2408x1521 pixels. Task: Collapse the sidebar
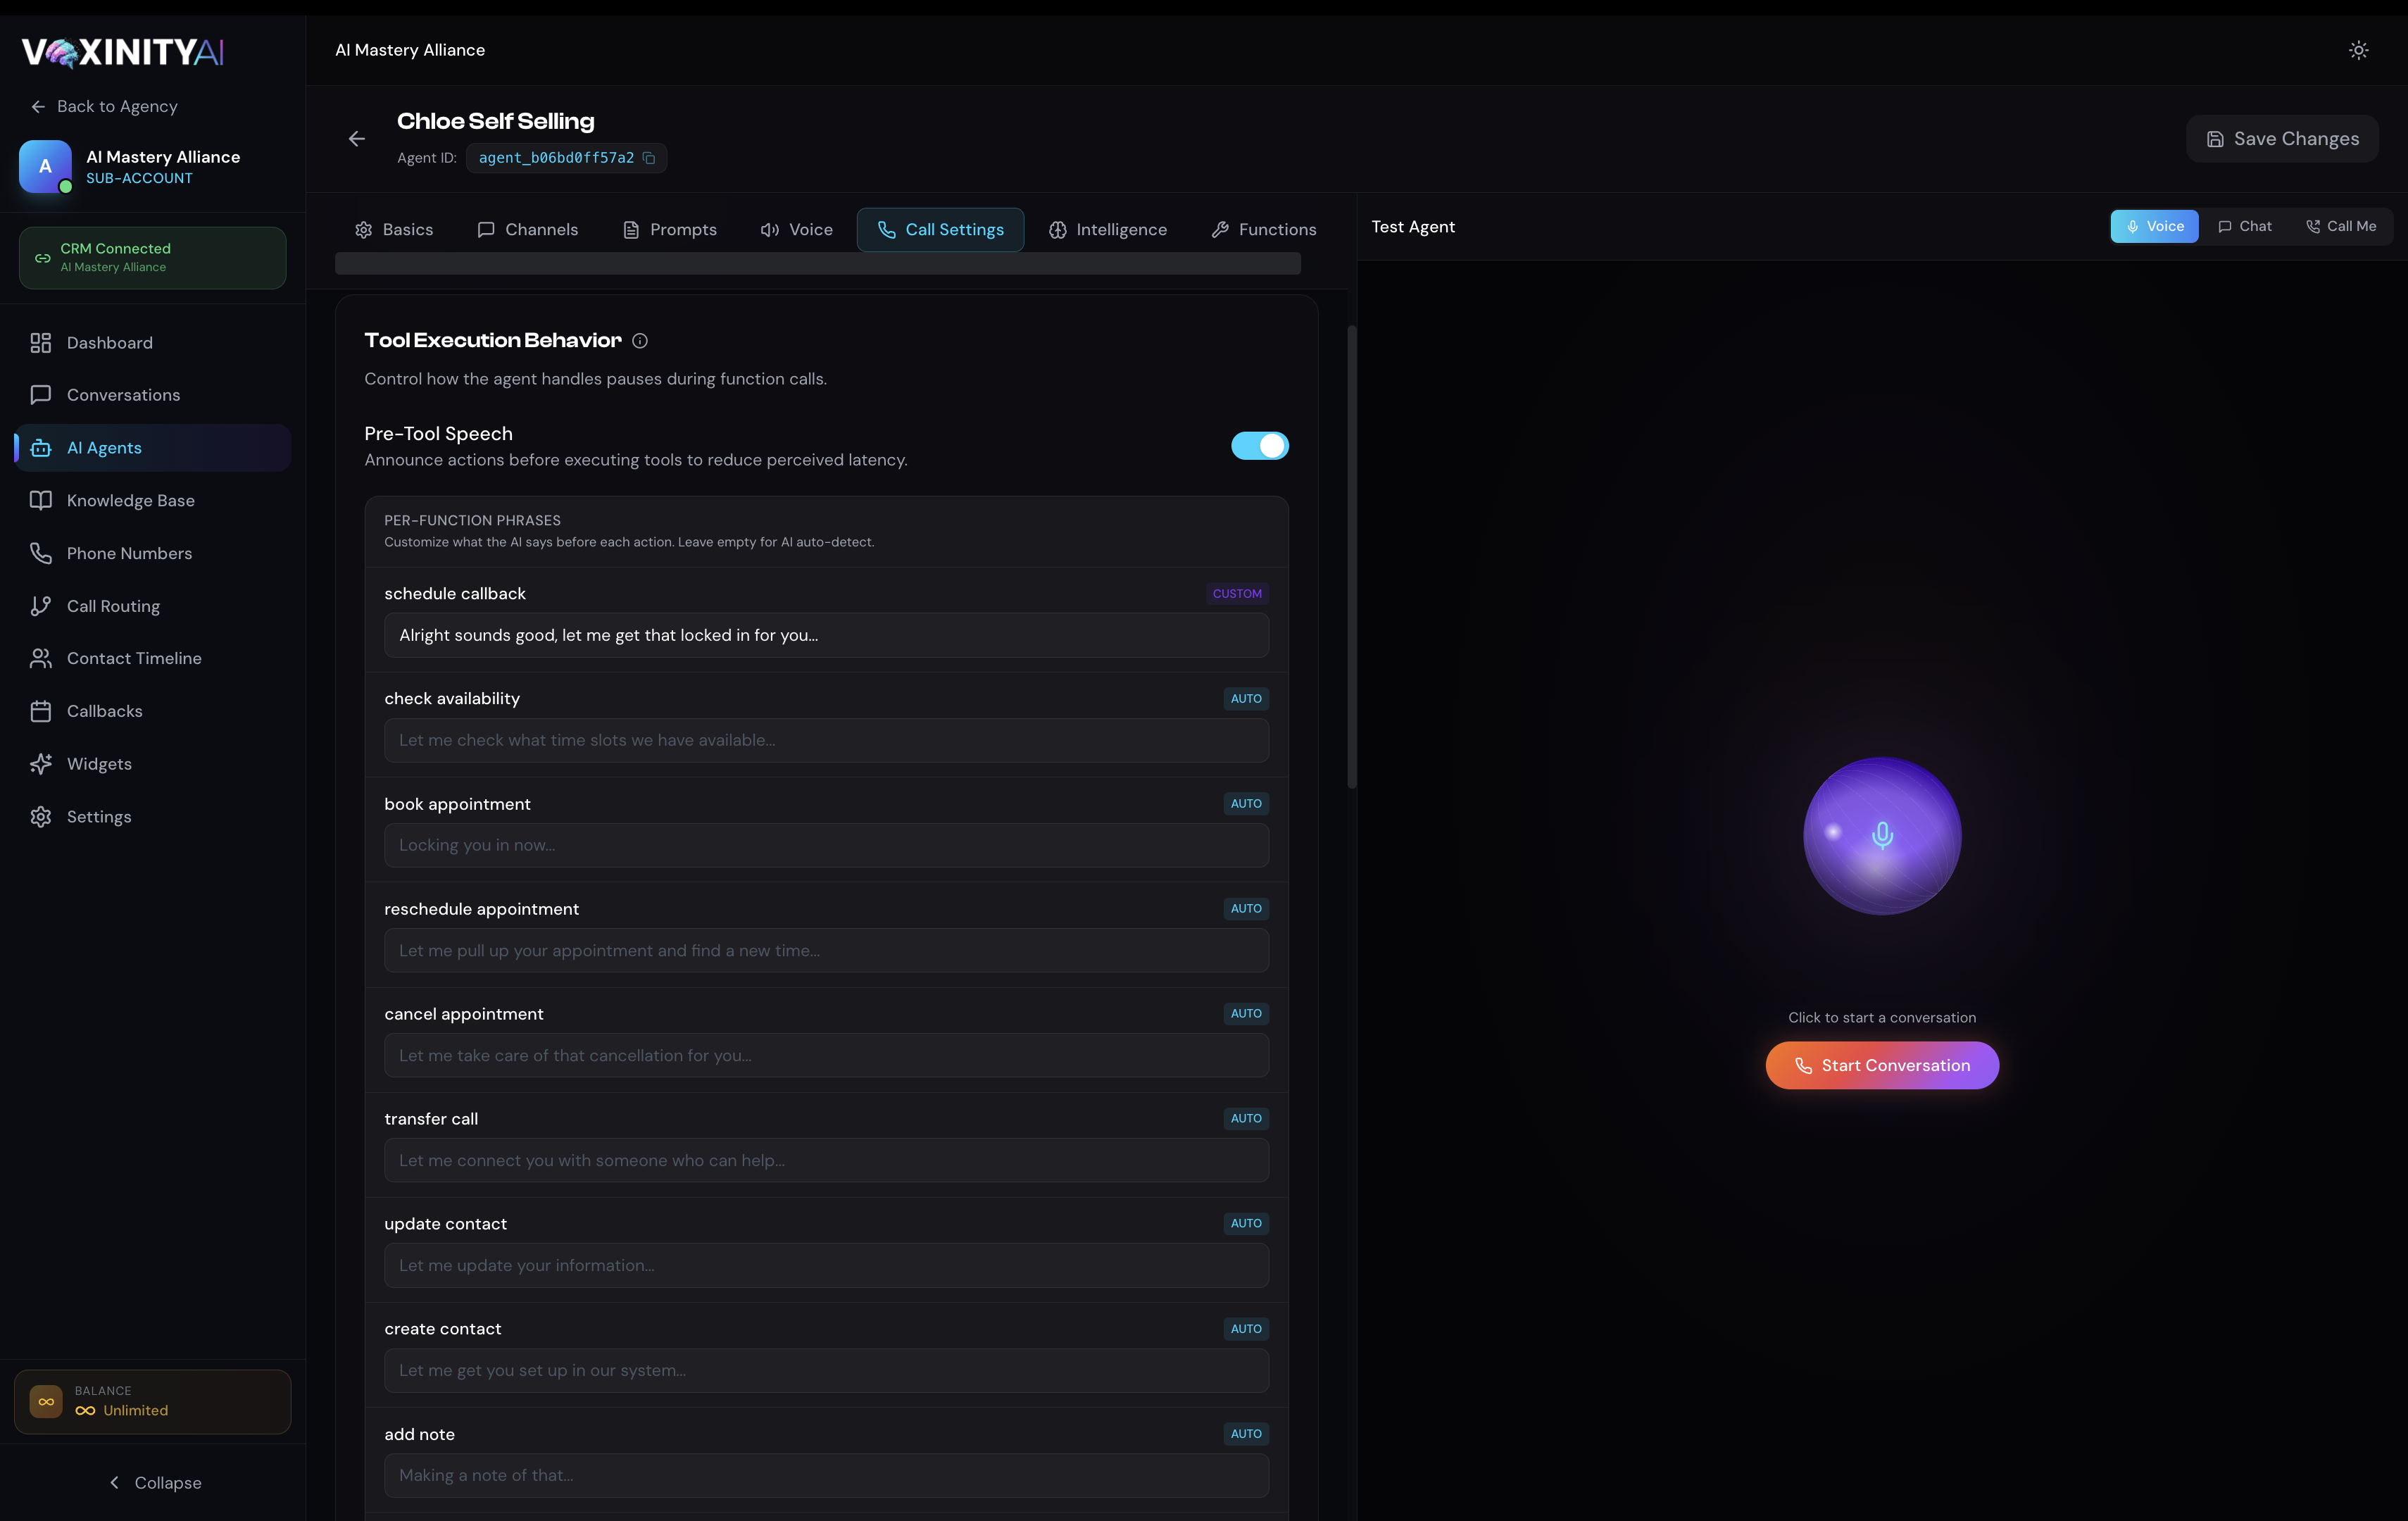[154, 1483]
